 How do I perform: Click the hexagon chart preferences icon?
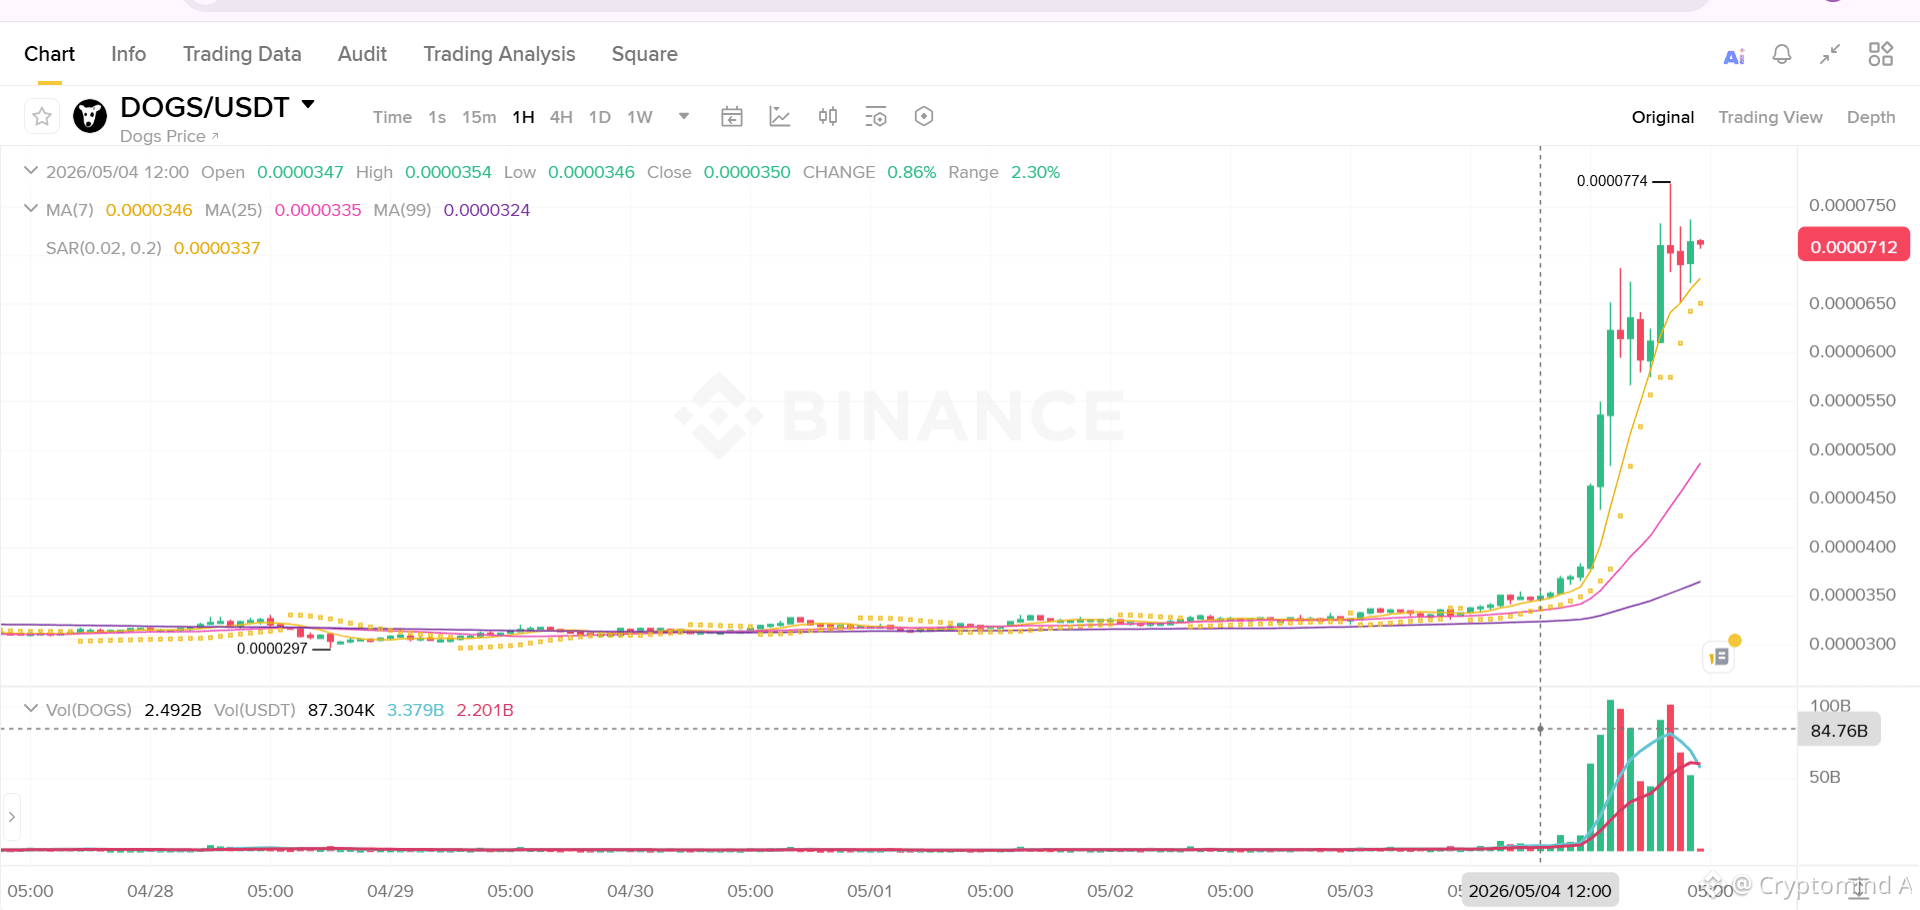924,117
